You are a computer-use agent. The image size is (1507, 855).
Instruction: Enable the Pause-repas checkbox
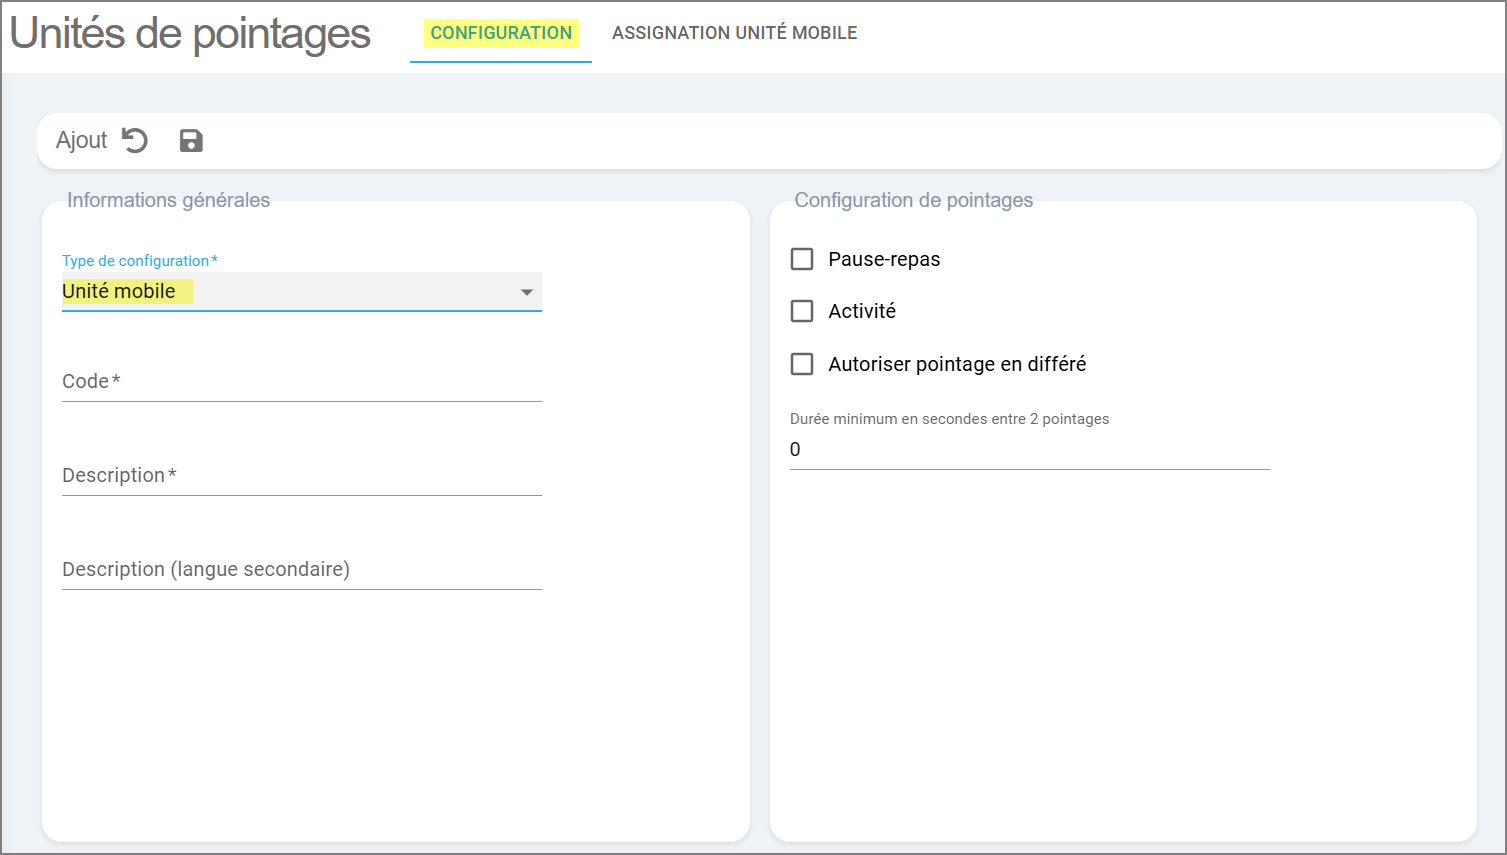(802, 259)
